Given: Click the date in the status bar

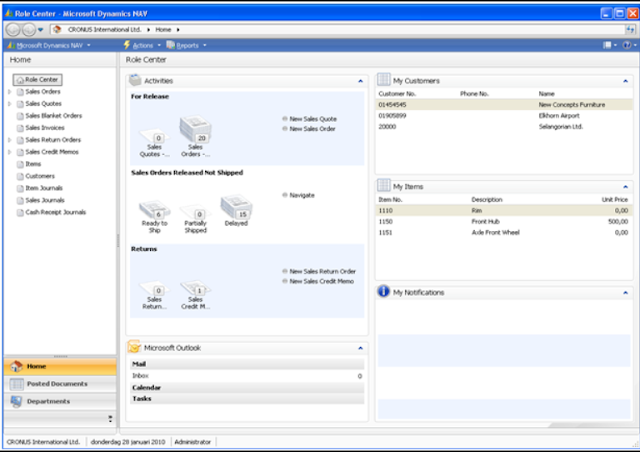Looking at the screenshot, I should [x=128, y=442].
